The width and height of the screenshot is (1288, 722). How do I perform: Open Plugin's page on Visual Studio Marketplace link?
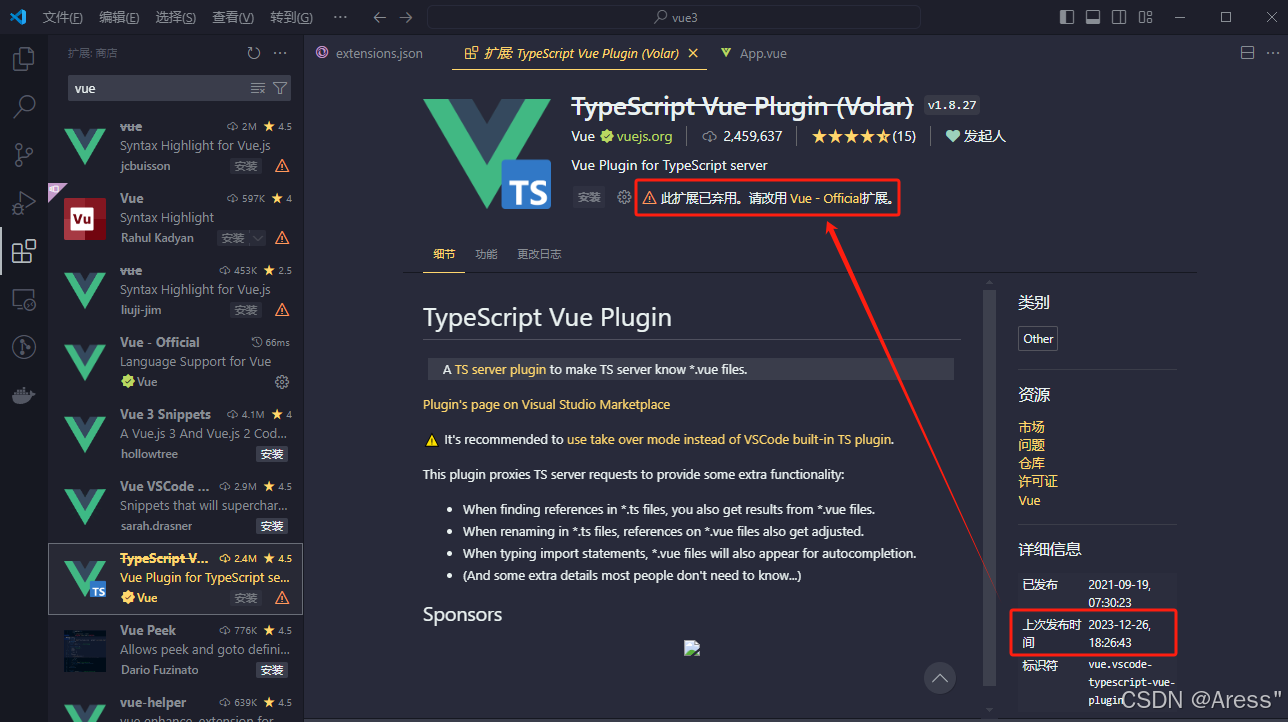pos(546,404)
